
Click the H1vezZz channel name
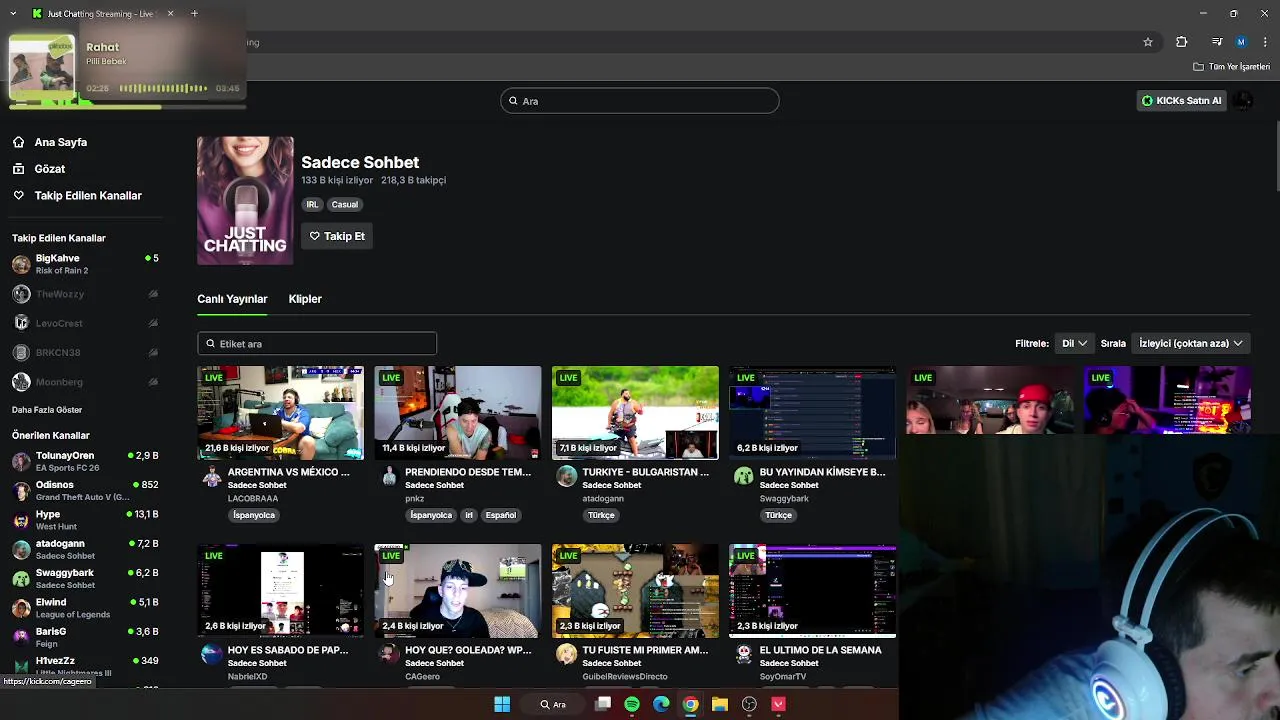(55, 661)
